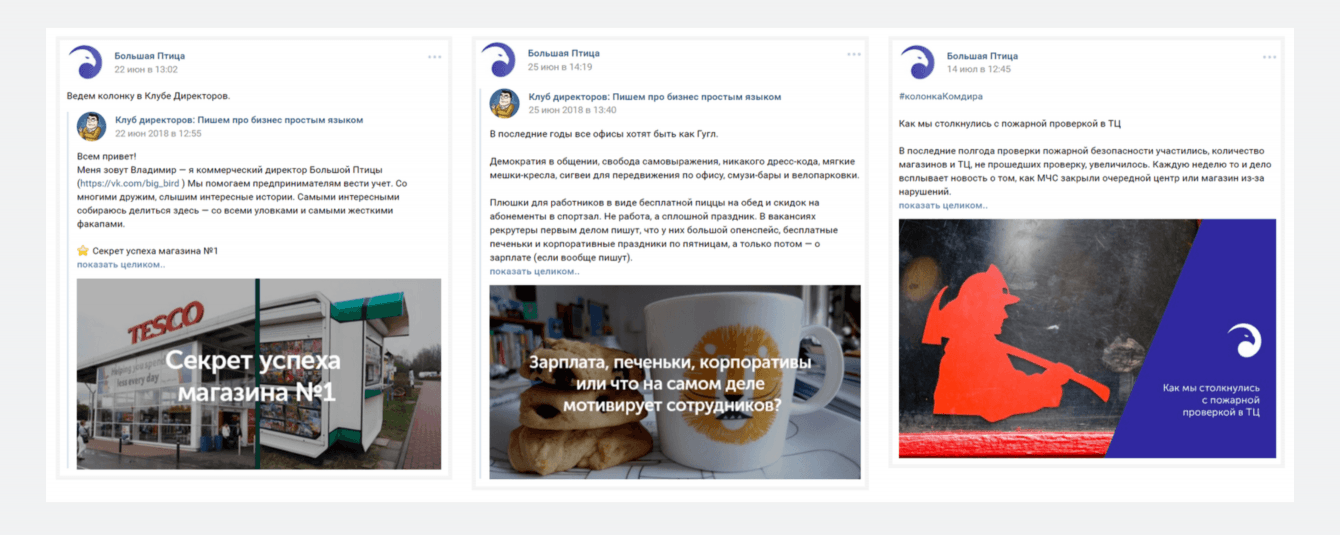Click Большая Птица avatar on the 14 июл post
Screen dimensions: 1340x535
coord(916,62)
